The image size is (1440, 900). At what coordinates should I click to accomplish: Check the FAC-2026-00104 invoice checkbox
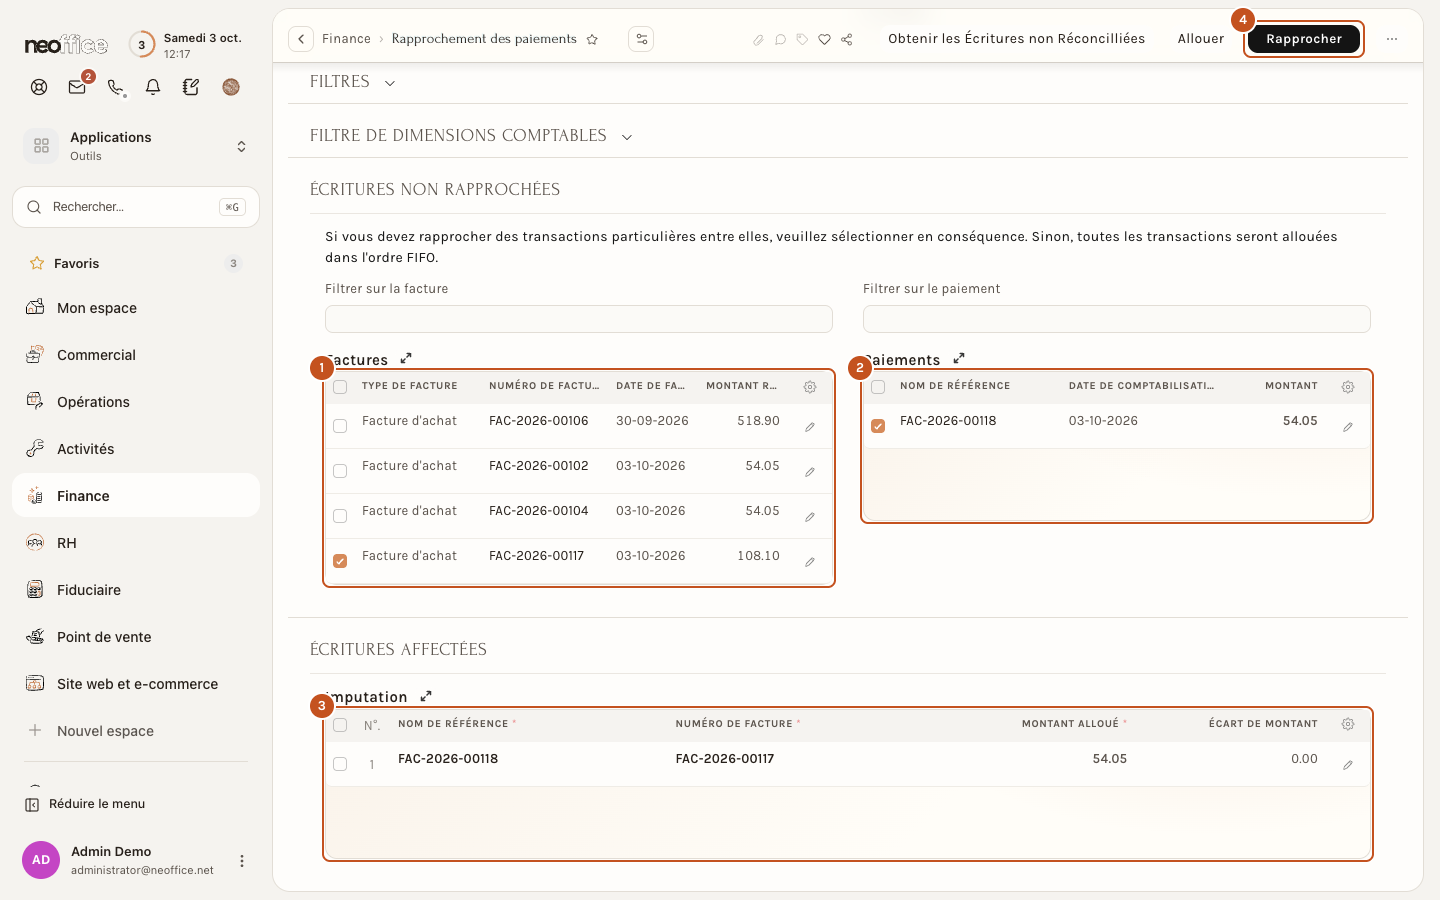340,516
